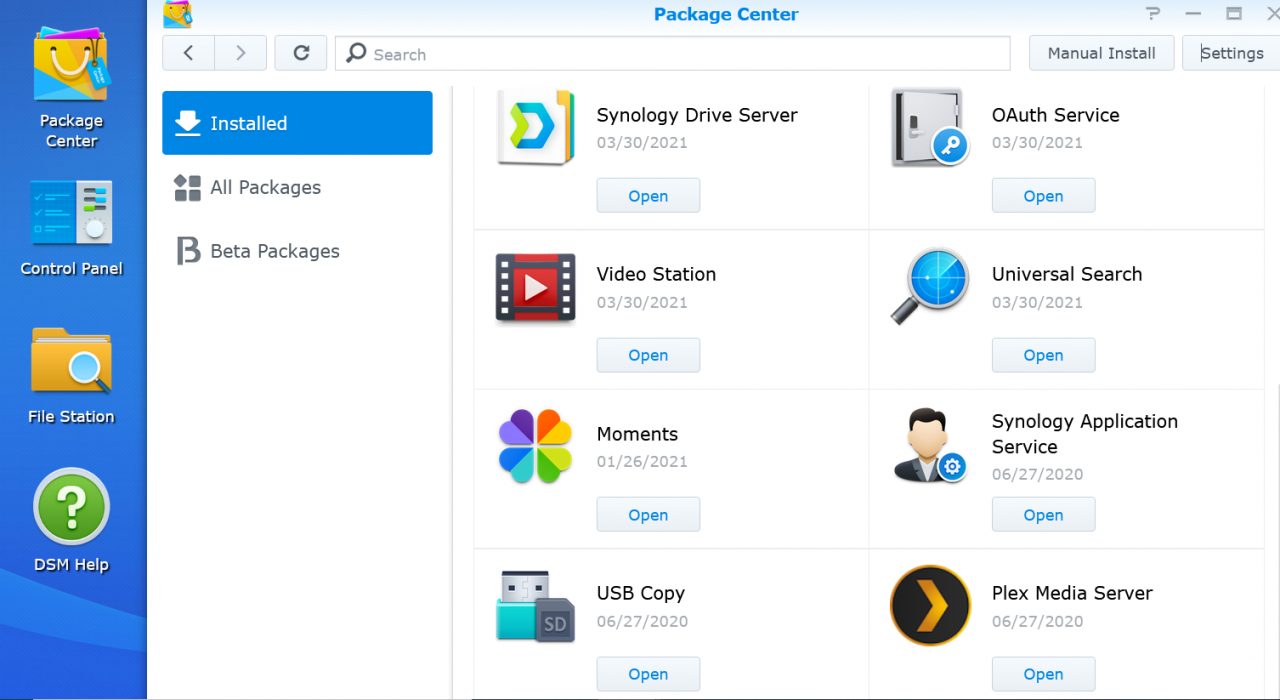
Task: Open USB Copy package
Action: click(x=648, y=674)
